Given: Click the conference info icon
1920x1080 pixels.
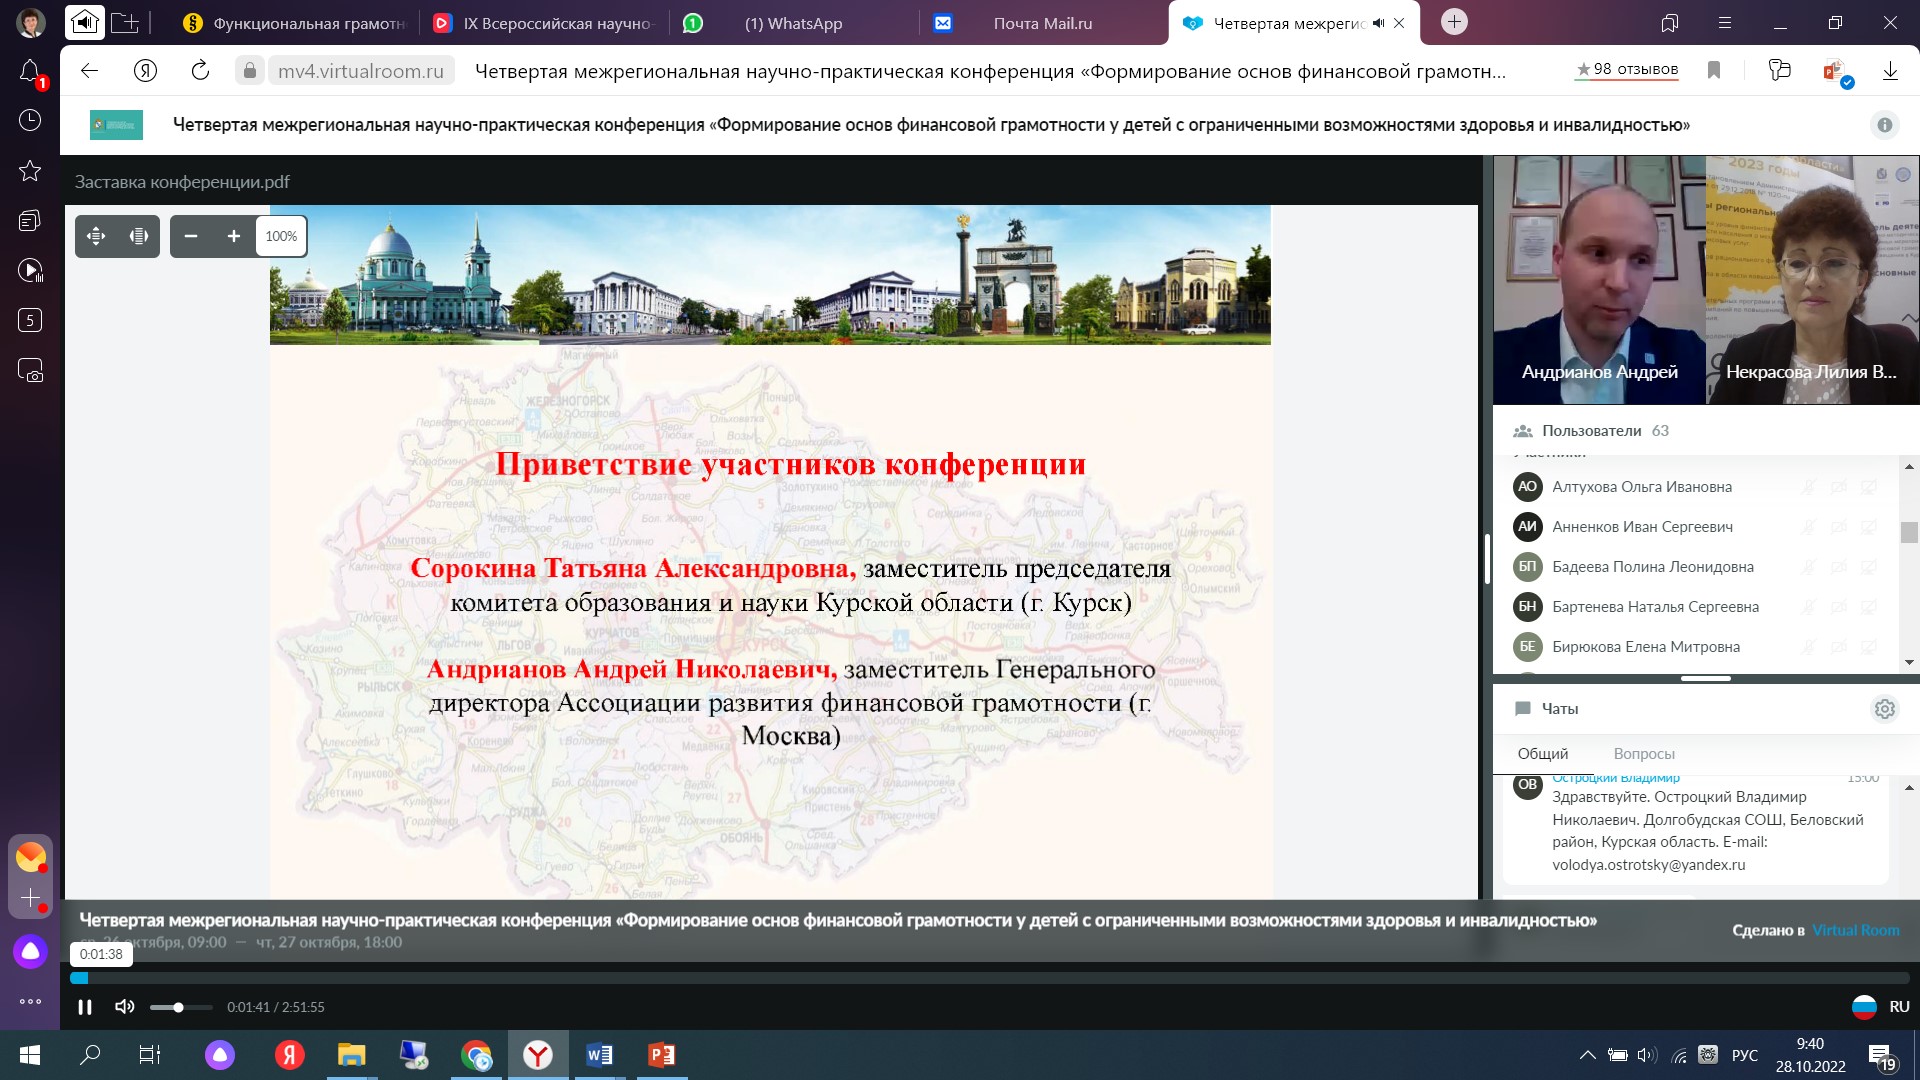Looking at the screenshot, I should point(1884,125).
